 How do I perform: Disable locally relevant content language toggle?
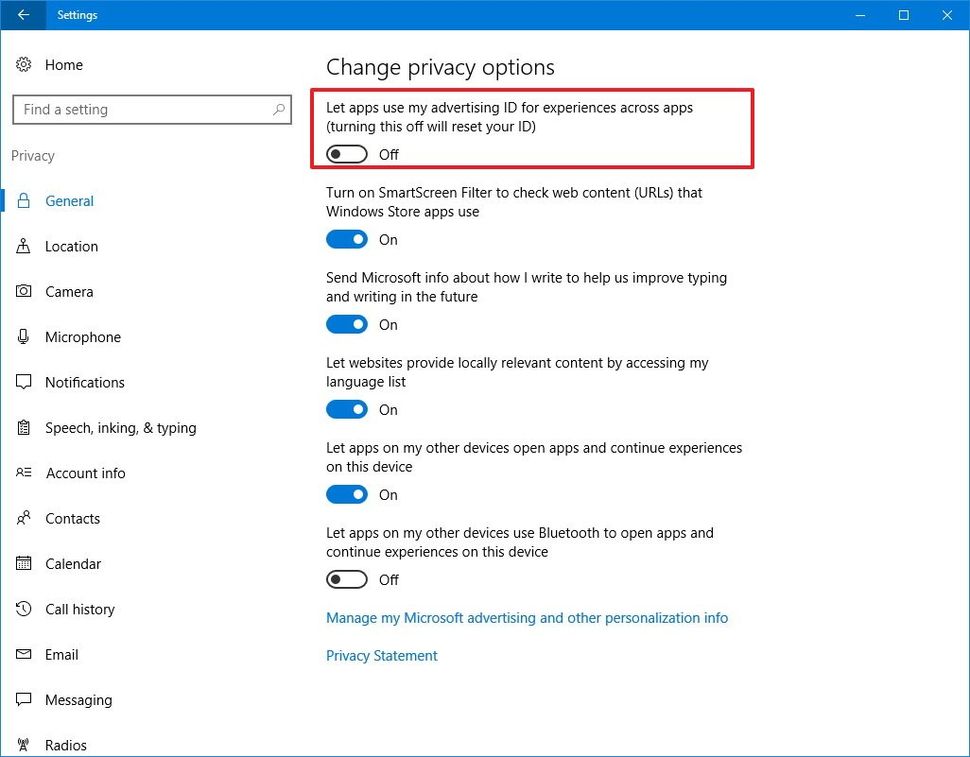point(346,409)
